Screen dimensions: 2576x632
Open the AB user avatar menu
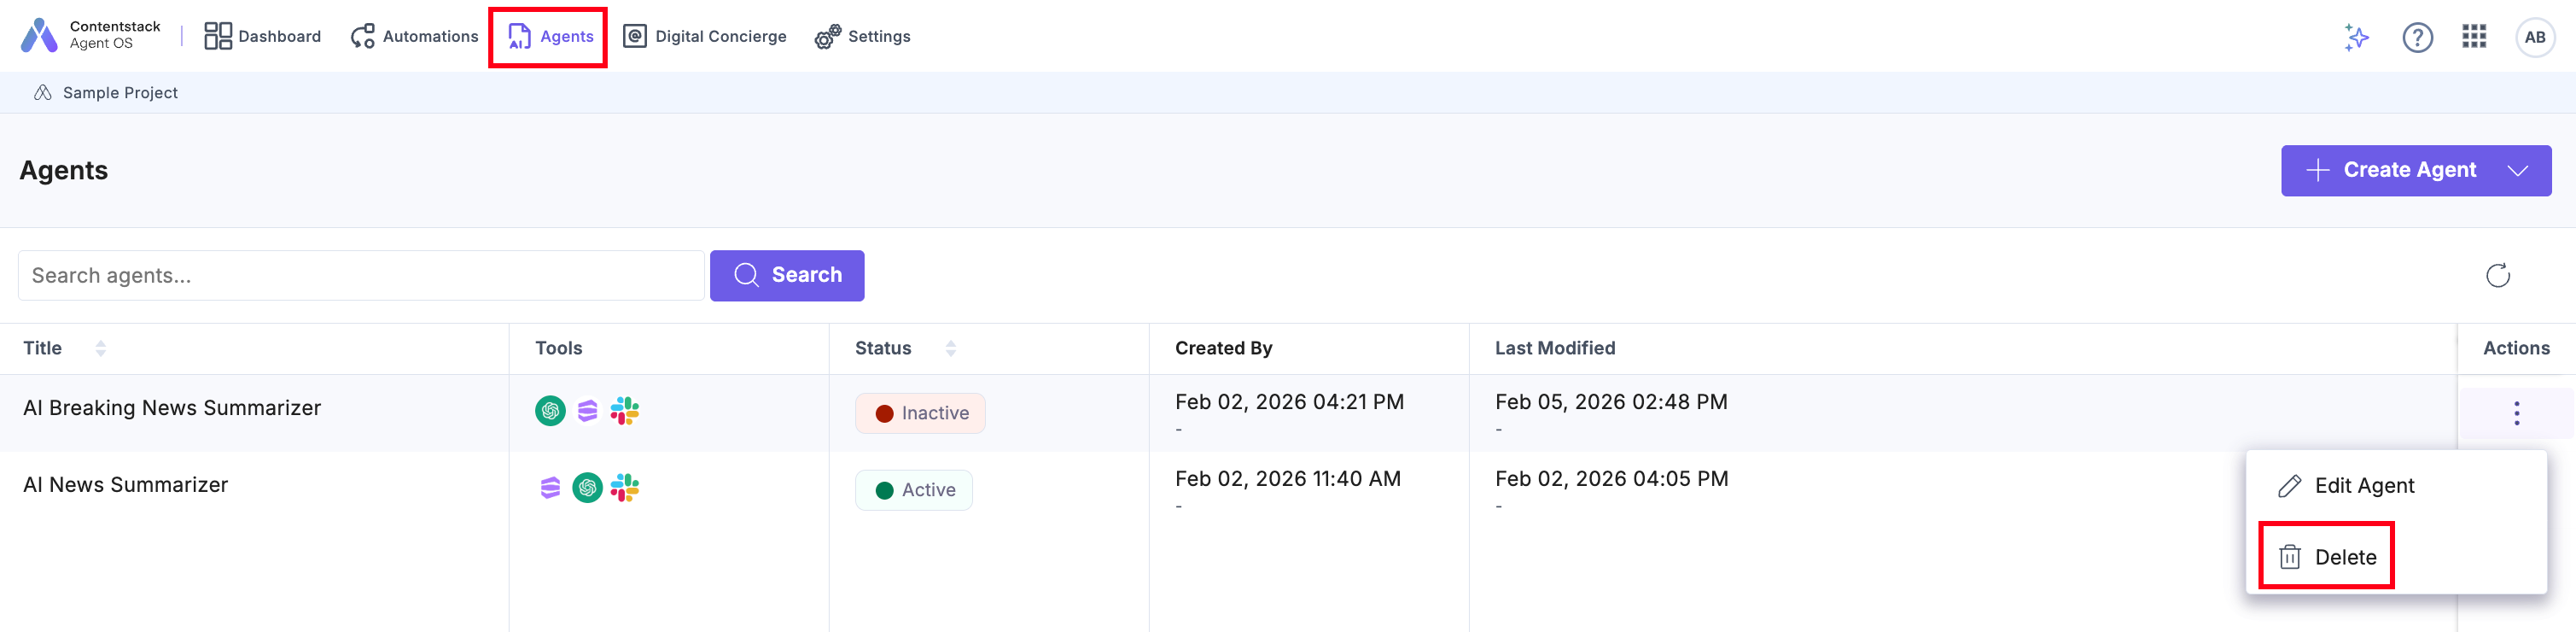[2534, 37]
